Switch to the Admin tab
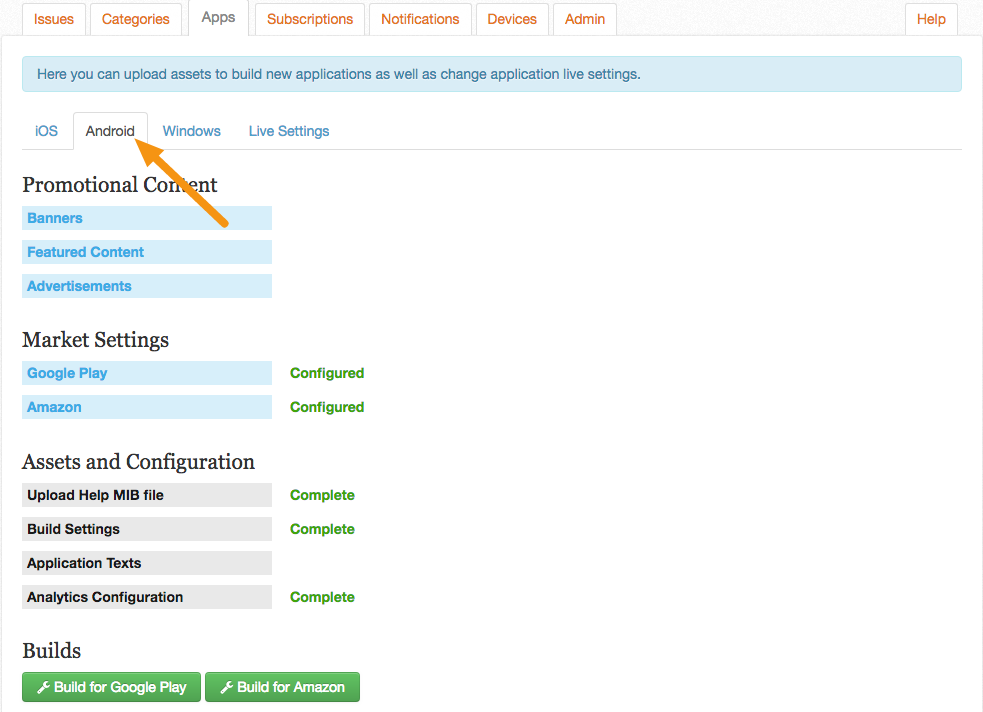Screen dimensions: 983x712 pyautogui.click(x=585, y=19)
